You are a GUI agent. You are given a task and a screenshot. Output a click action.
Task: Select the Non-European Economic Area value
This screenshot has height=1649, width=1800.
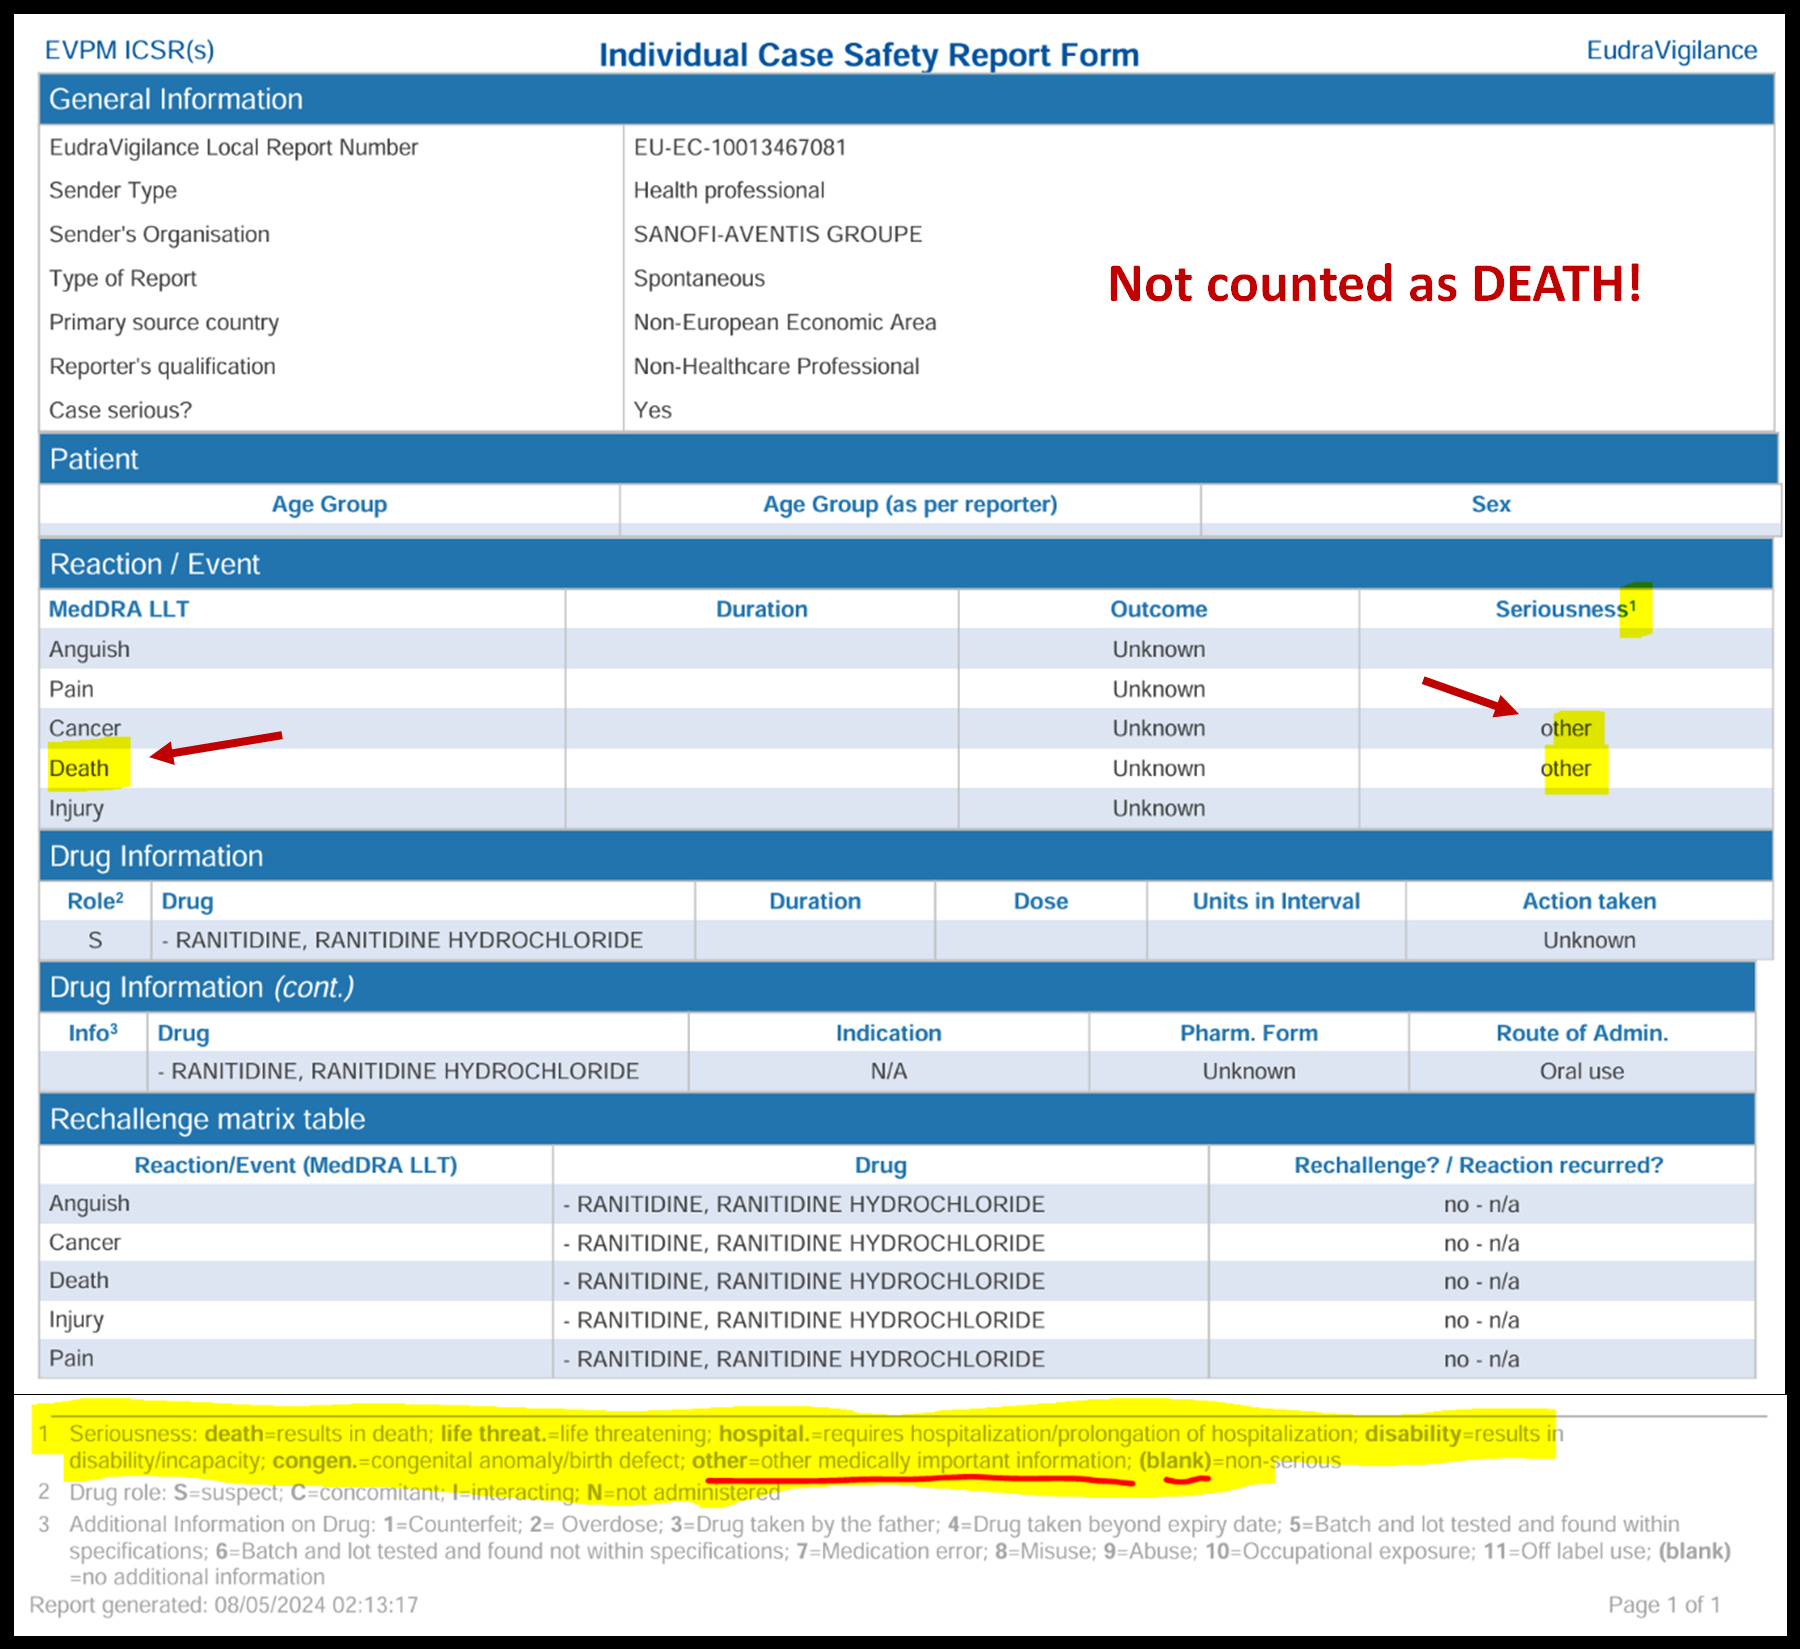coord(785,323)
